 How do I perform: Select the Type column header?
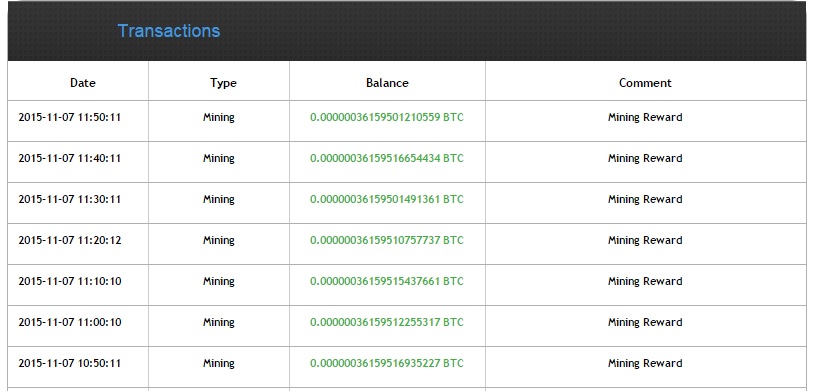223,83
